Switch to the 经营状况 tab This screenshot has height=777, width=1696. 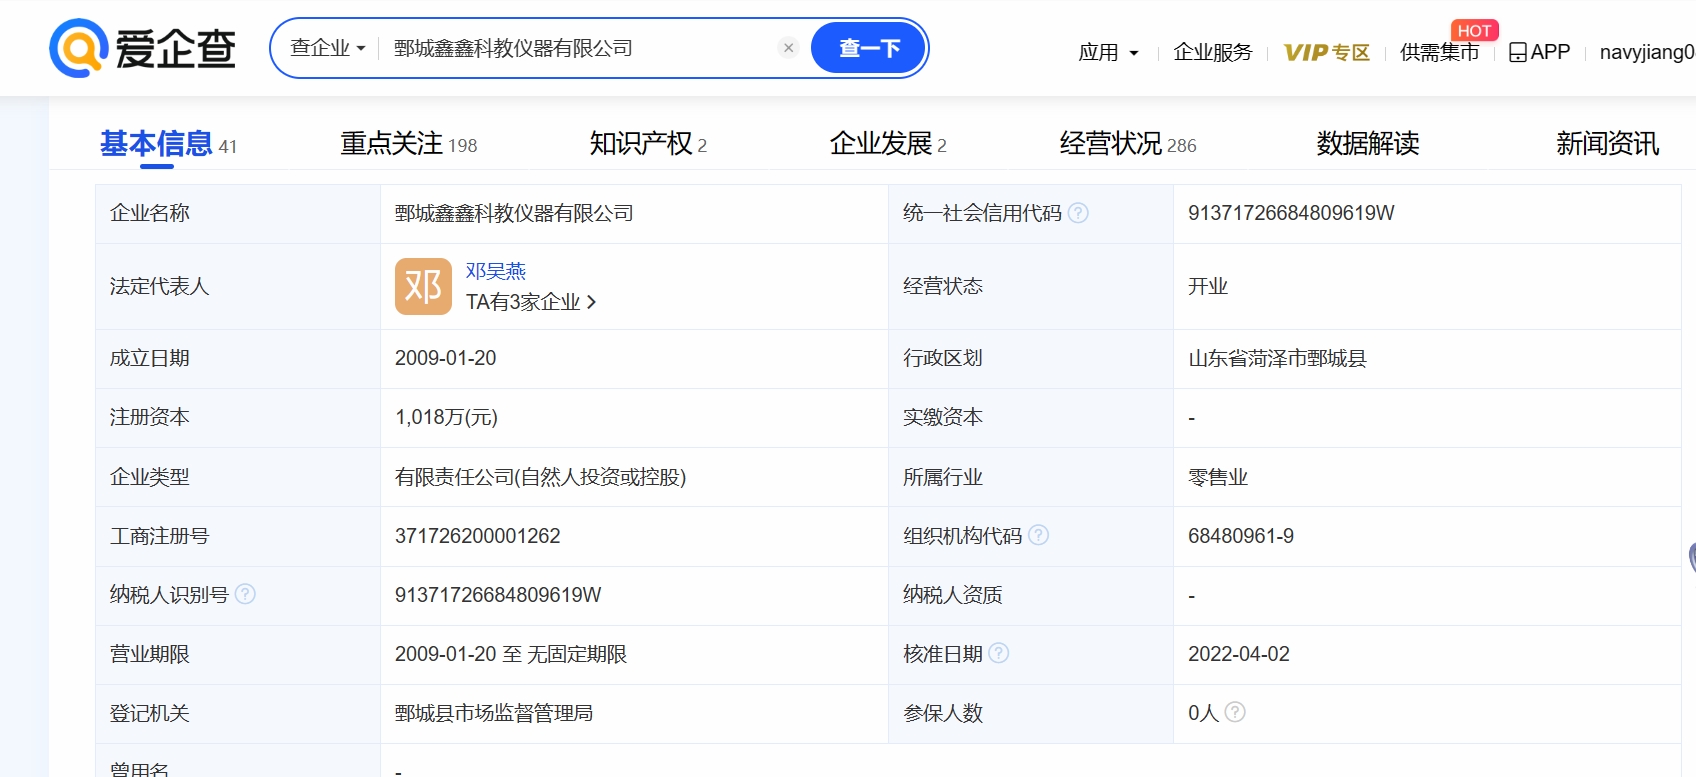click(1128, 144)
